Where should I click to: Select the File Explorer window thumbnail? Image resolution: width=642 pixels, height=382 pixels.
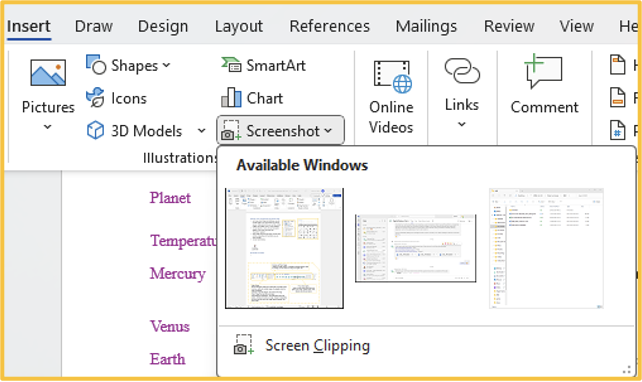[546, 249]
